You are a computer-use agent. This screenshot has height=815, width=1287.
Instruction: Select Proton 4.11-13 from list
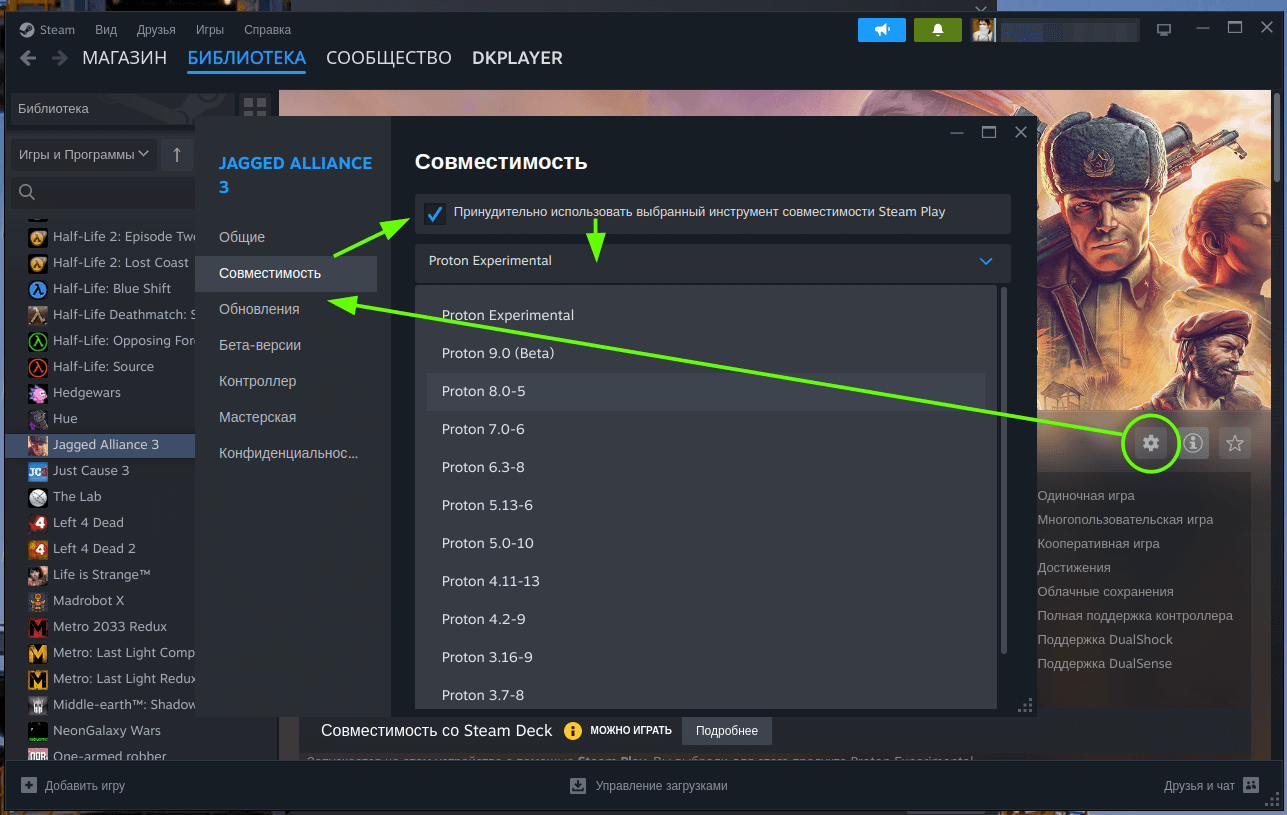pos(706,581)
